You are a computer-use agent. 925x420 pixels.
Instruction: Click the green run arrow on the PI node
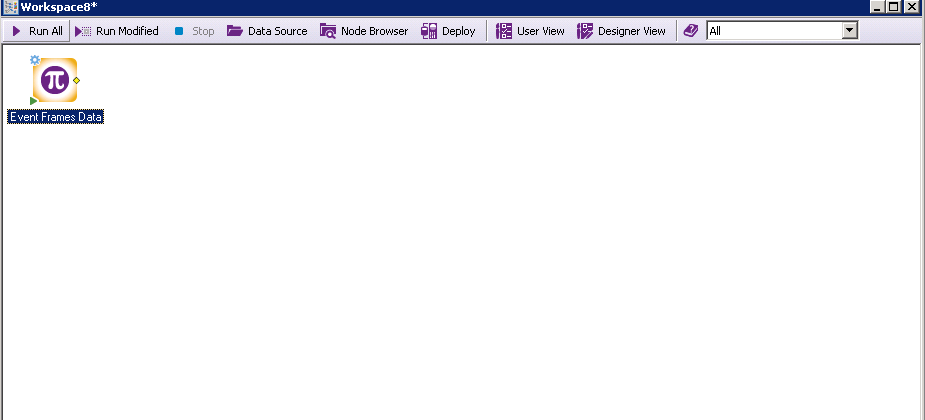[34, 101]
